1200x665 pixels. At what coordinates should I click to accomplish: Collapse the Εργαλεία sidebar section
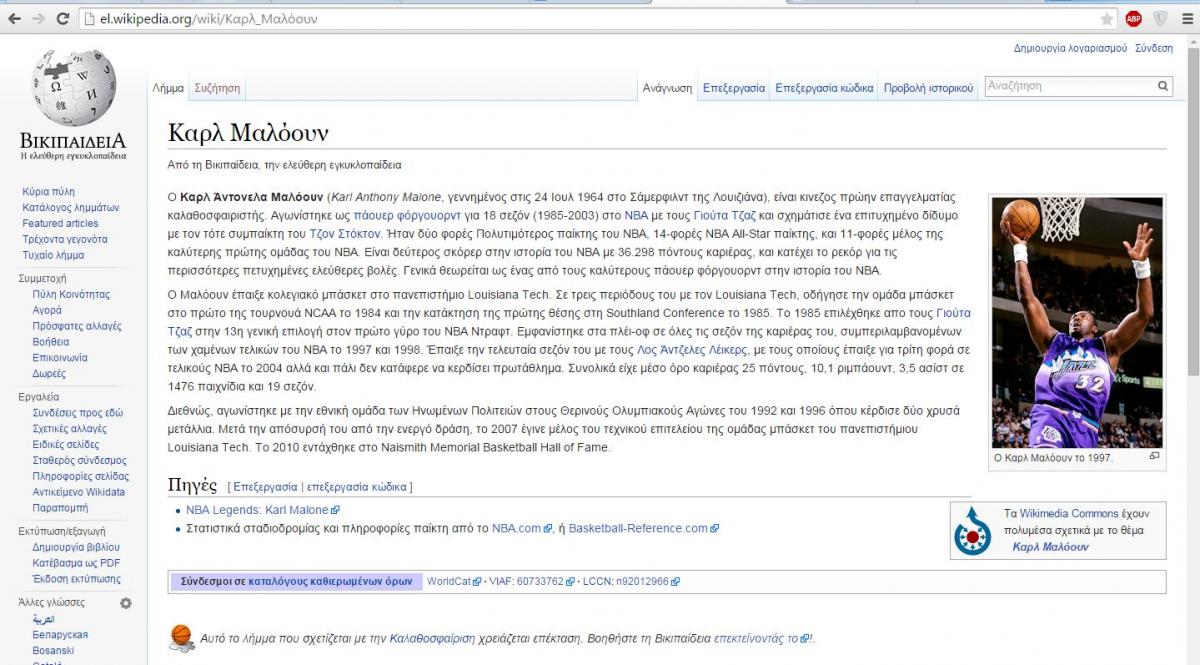(x=39, y=397)
